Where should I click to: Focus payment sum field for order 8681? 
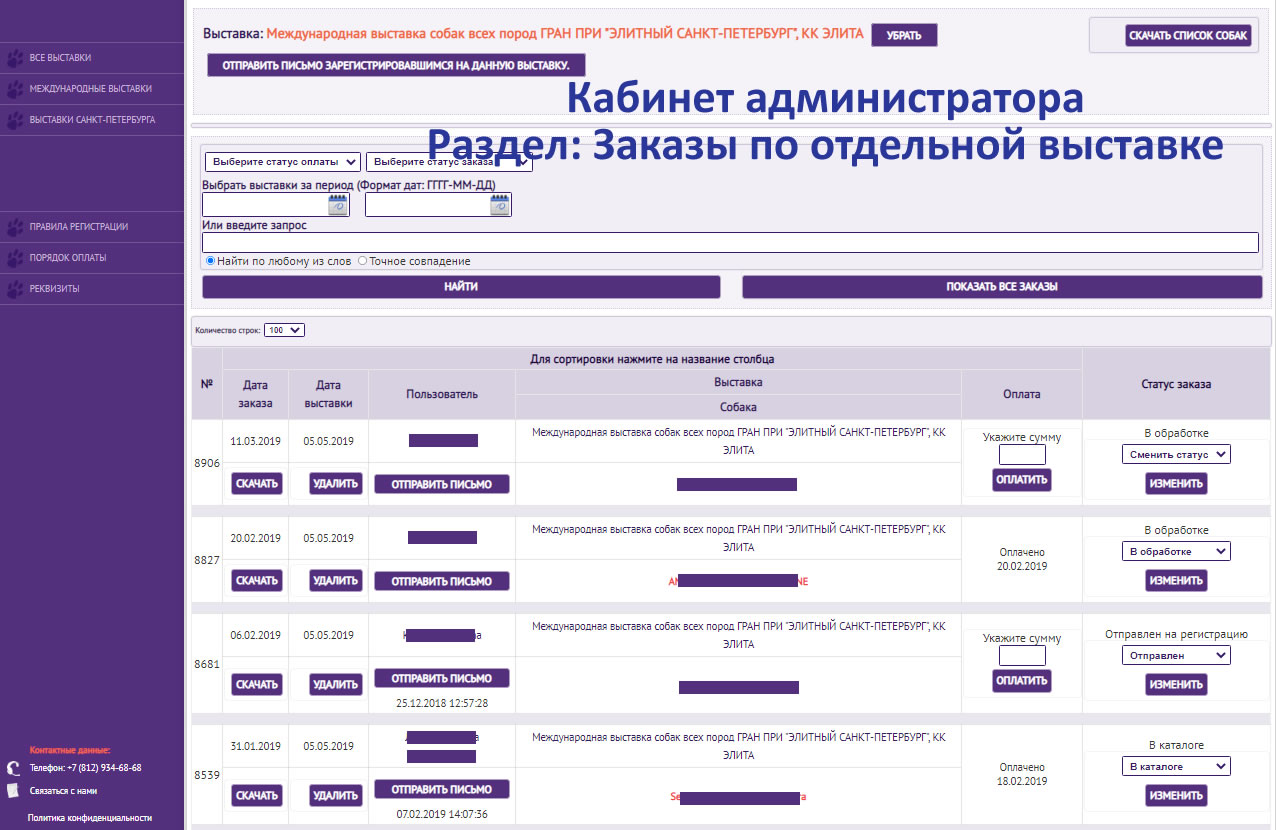pyautogui.click(x=1022, y=656)
